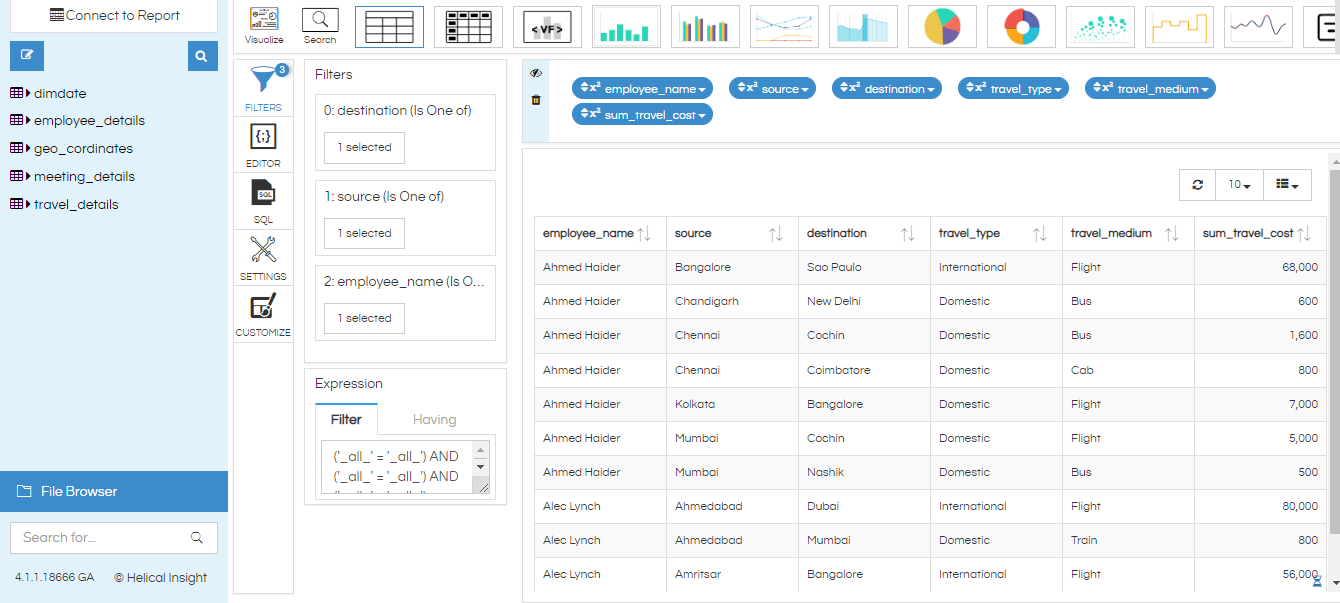Click the Search for... input field
The height and width of the screenshot is (603, 1340).
click(x=114, y=537)
